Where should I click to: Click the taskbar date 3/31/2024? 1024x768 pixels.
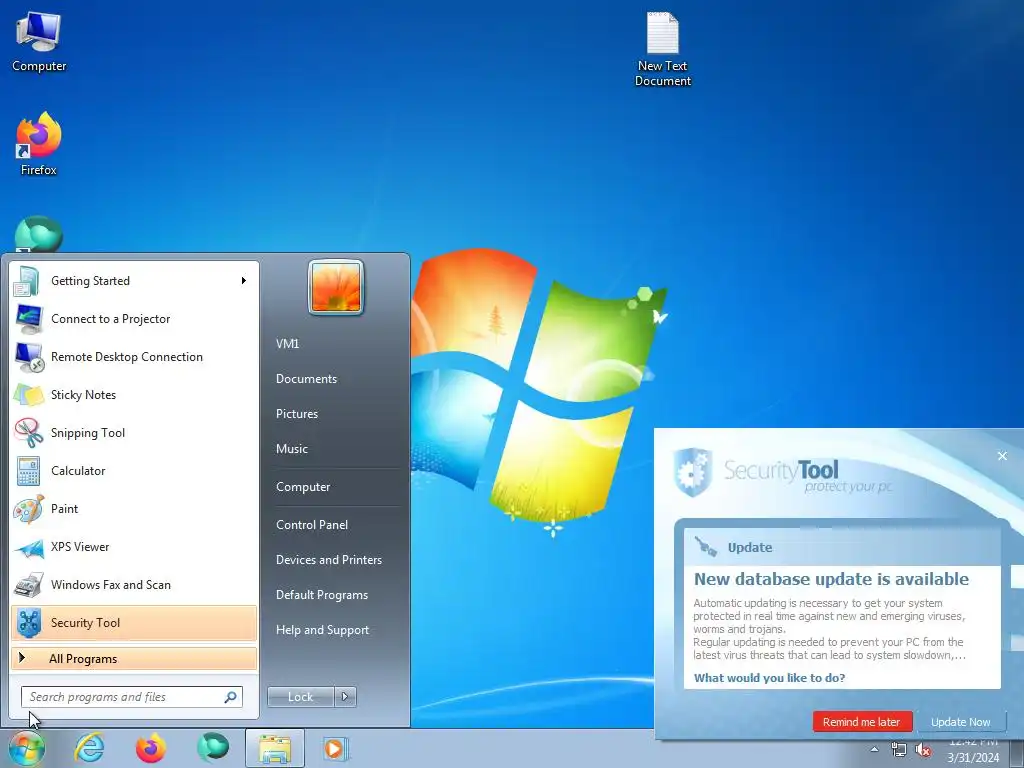(973, 758)
